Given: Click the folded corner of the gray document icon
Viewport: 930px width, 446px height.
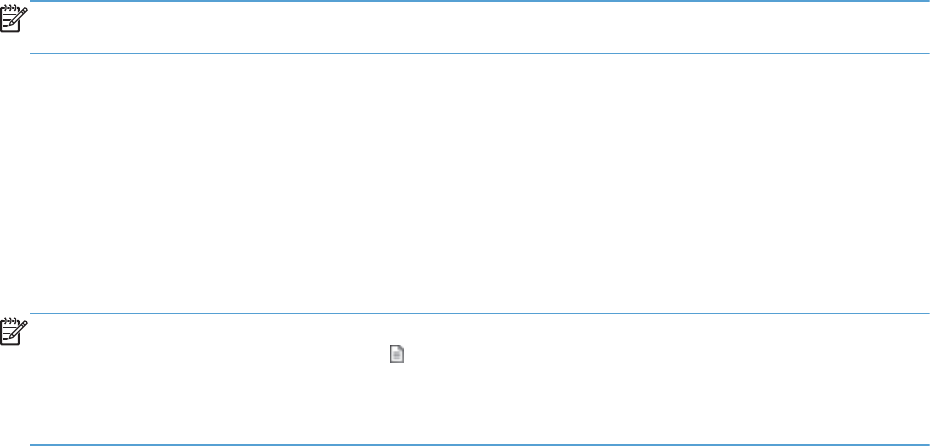Looking at the screenshot, I should click(402, 350).
